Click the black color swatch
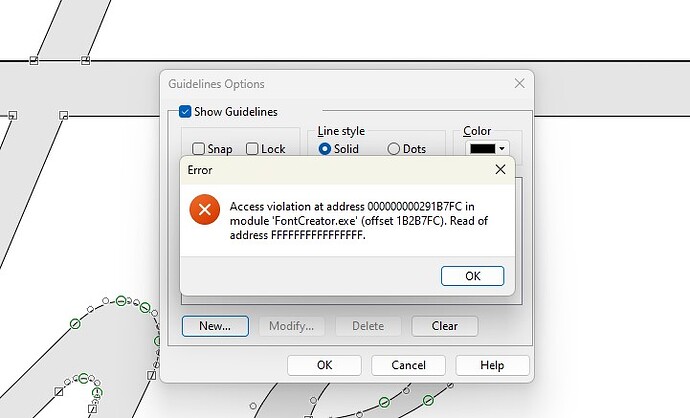Viewport: 690px width, 418px height. point(483,149)
